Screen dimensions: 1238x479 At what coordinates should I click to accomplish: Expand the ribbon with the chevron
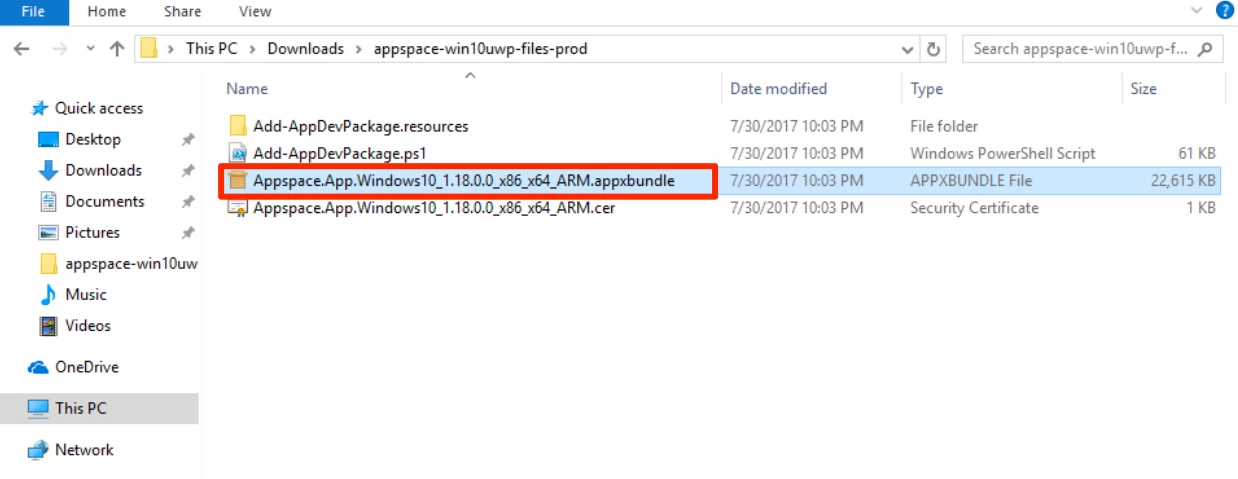pos(1197,10)
